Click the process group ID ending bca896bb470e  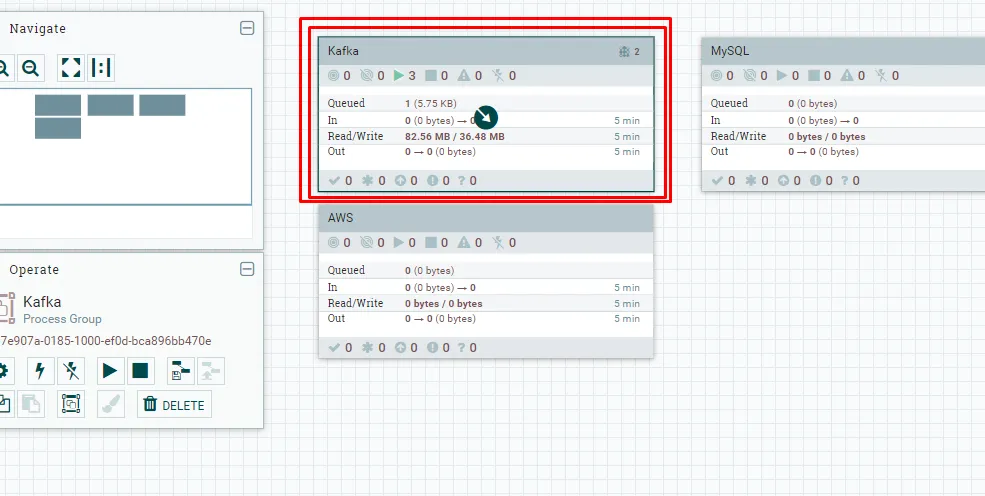(106, 341)
